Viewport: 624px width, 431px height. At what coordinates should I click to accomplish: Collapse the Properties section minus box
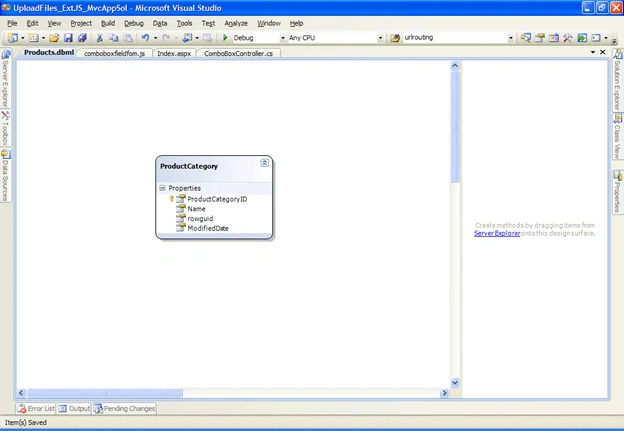pyautogui.click(x=162, y=188)
